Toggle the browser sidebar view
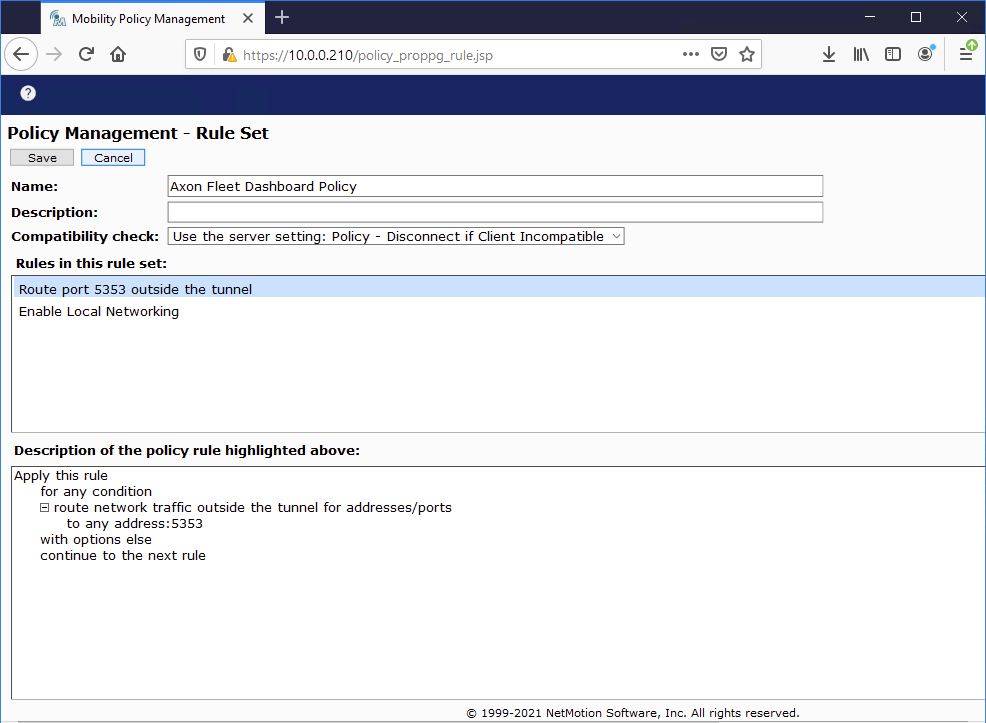The height and width of the screenshot is (723, 986). tap(893, 55)
